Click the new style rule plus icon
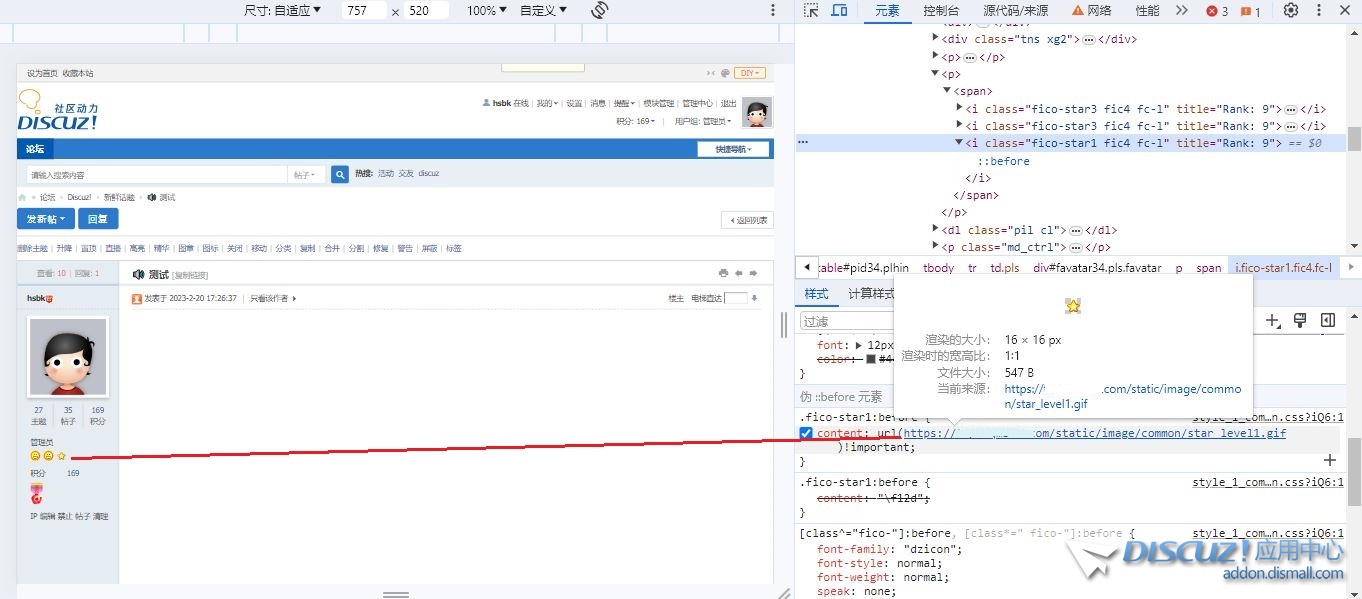This screenshot has height=599, width=1362. (1272, 321)
